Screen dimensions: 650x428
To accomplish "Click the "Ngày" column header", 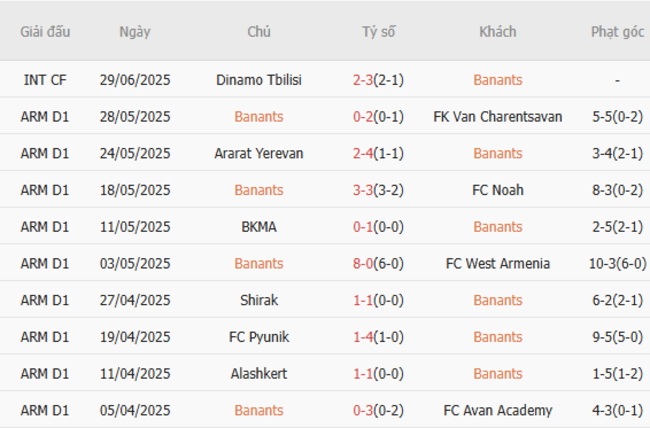I will coord(135,32).
